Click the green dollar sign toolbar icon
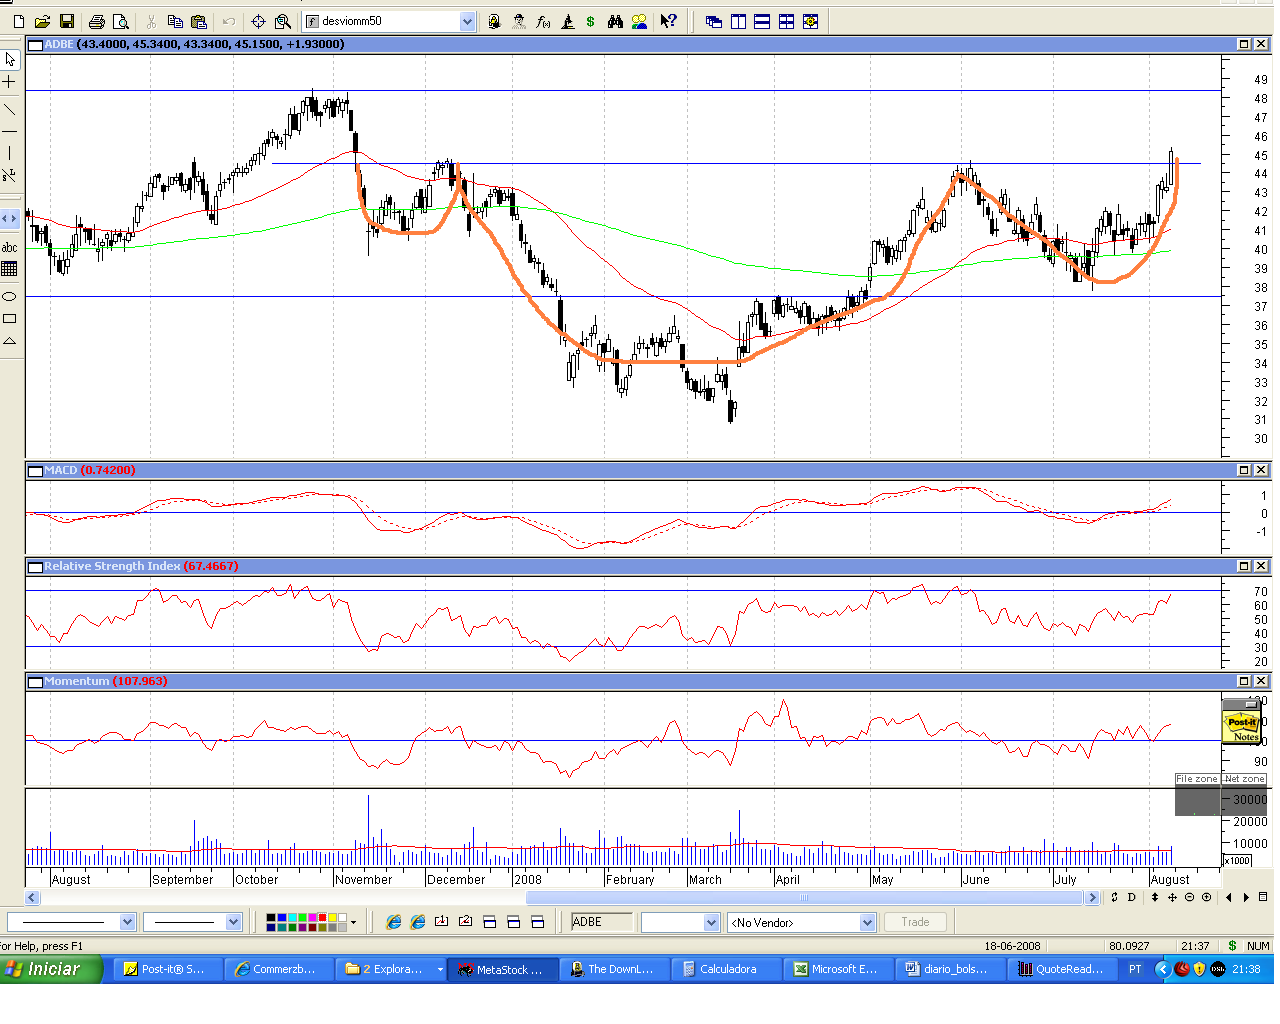The width and height of the screenshot is (1280, 1024). [591, 21]
